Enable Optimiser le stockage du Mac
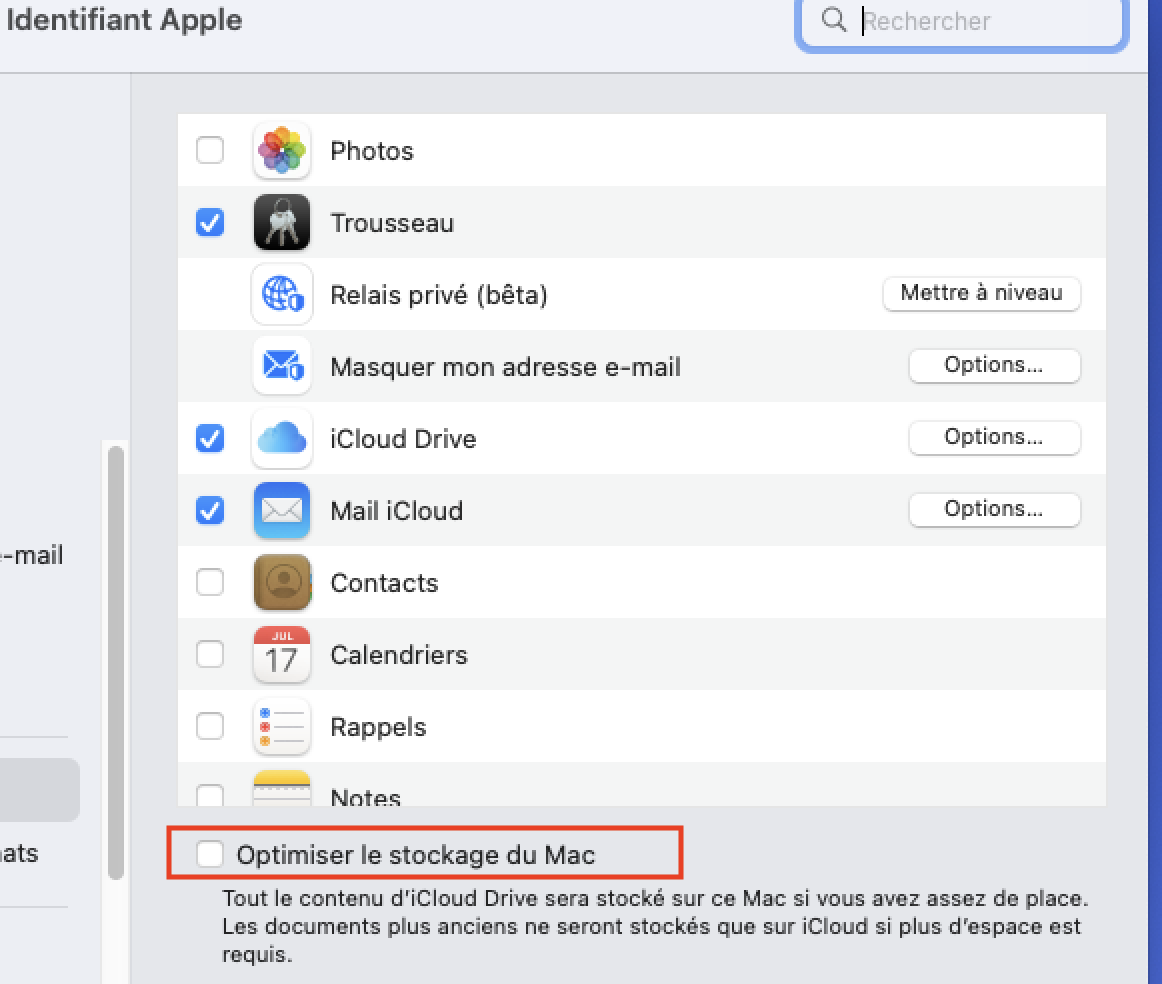The height and width of the screenshot is (984, 1162). (210, 854)
